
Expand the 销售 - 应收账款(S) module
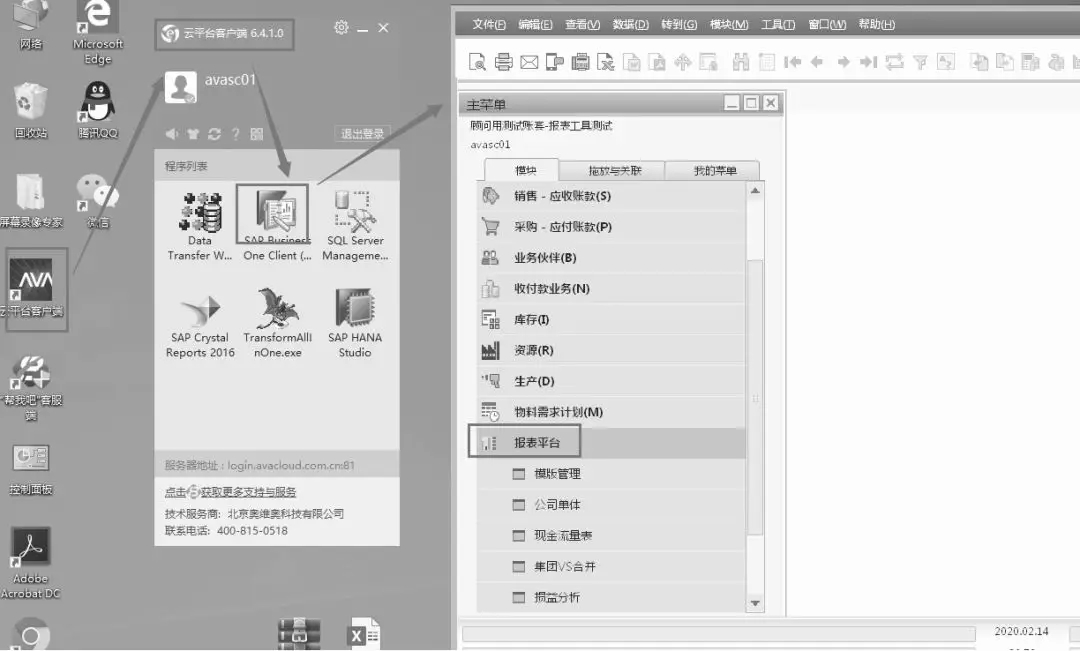(x=612, y=196)
